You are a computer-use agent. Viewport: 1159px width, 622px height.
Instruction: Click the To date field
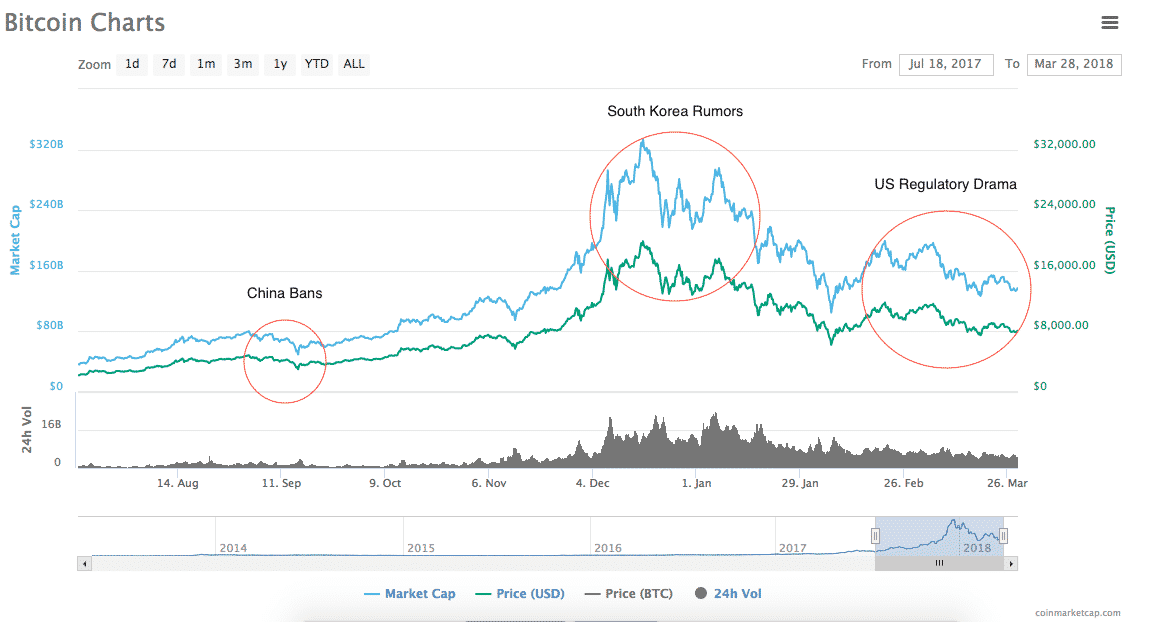coord(1074,64)
